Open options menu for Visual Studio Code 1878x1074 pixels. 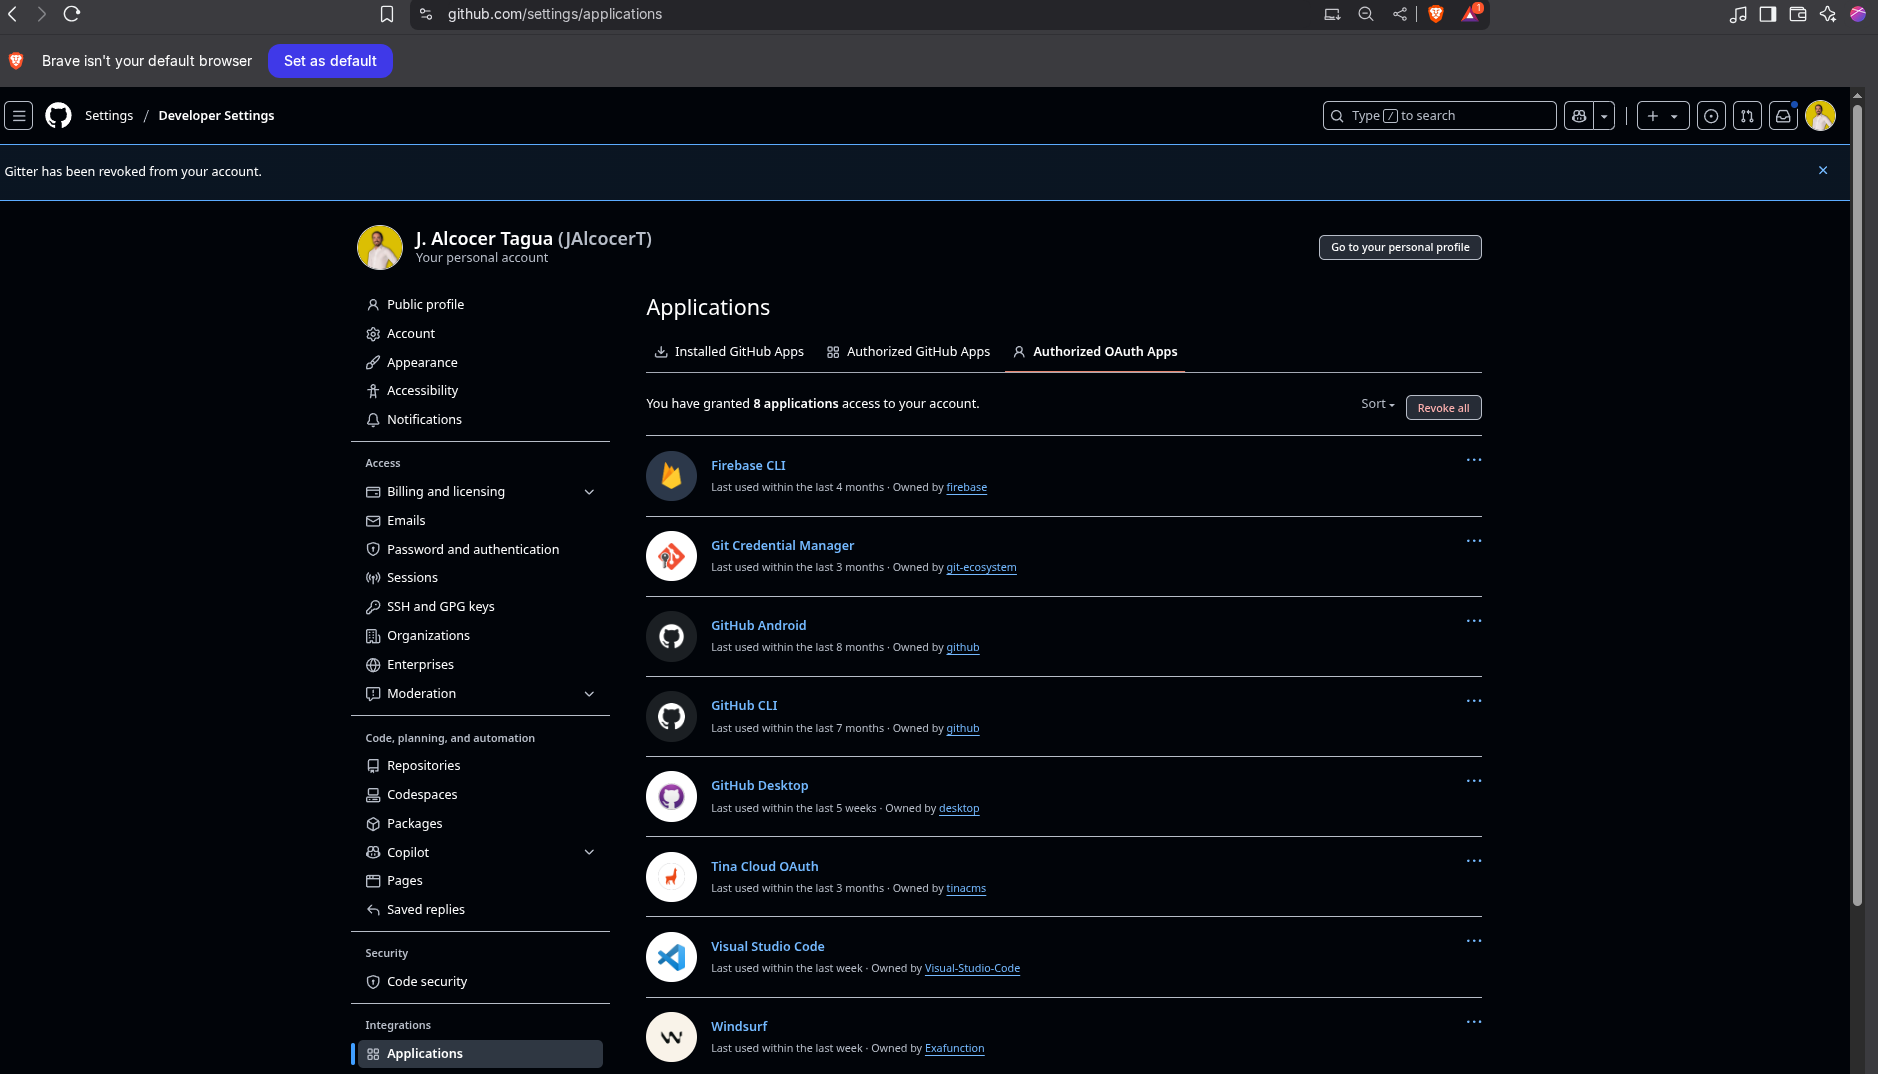tap(1474, 941)
